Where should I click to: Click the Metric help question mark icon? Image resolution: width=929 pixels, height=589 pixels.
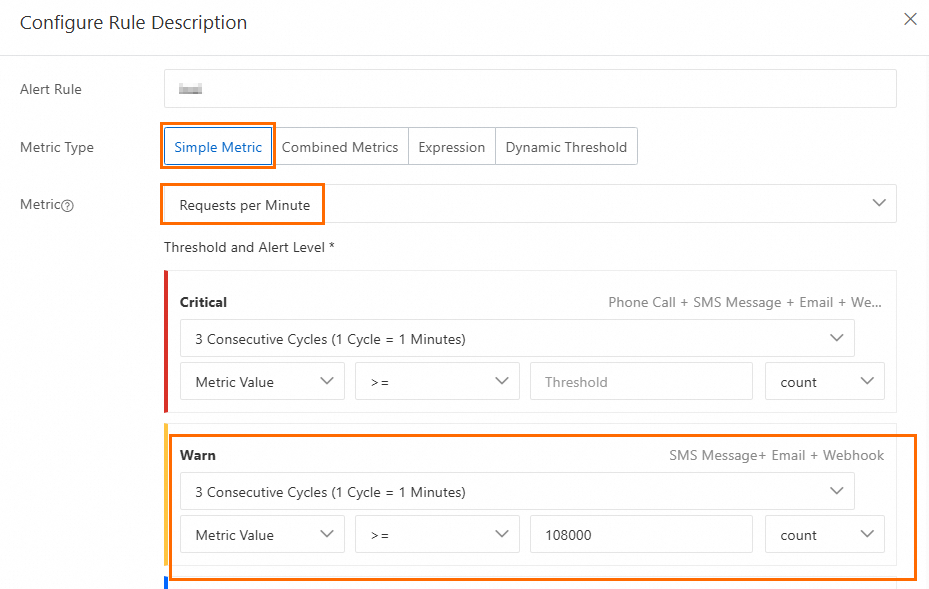pyautogui.click(x=68, y=206)
